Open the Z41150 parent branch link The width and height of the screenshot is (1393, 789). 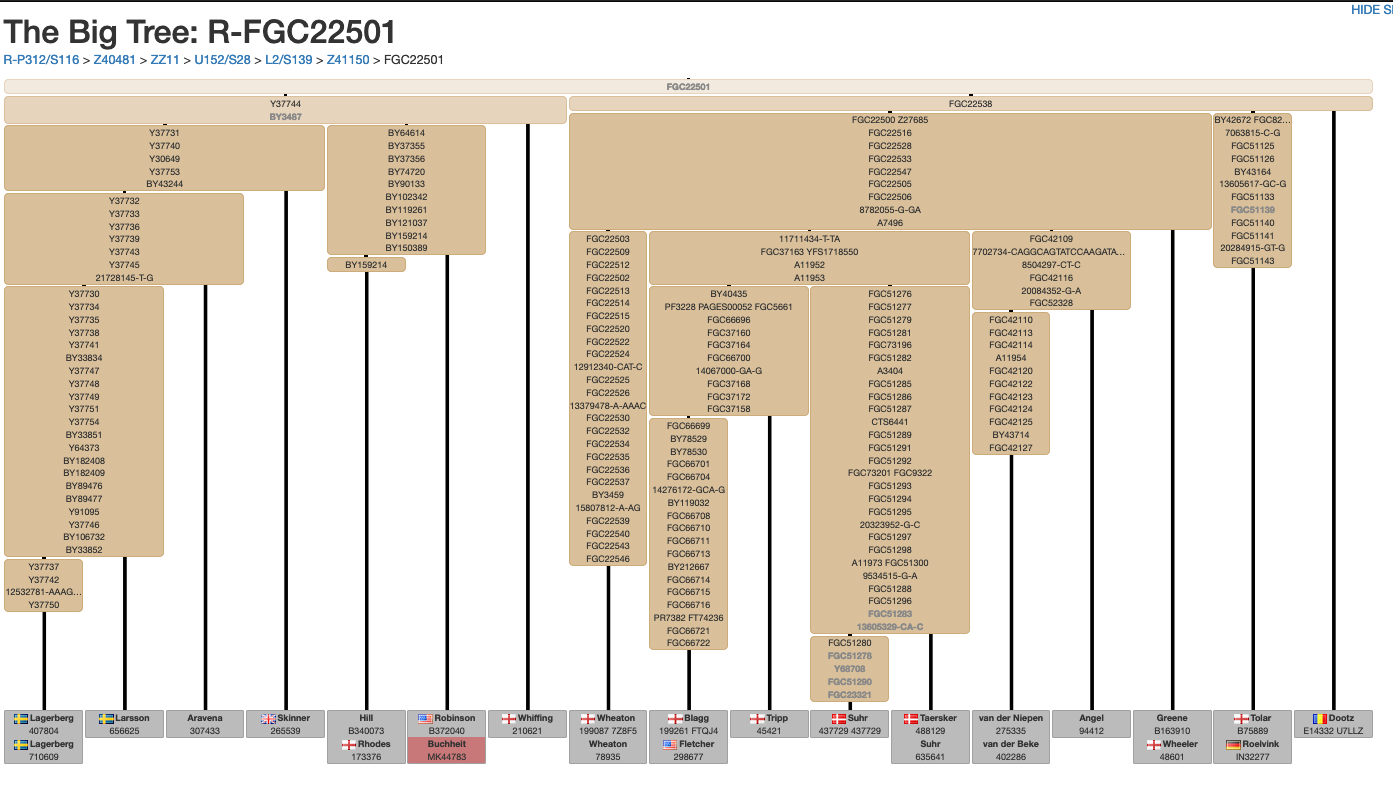[348, 60]
